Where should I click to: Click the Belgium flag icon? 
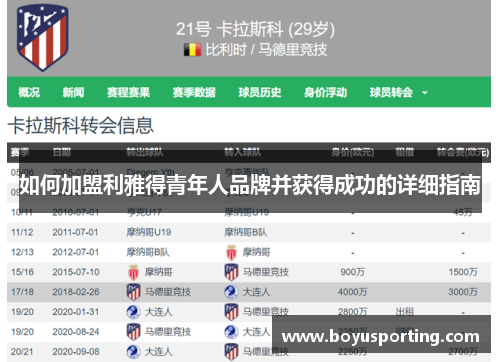(x=192, y=50)
